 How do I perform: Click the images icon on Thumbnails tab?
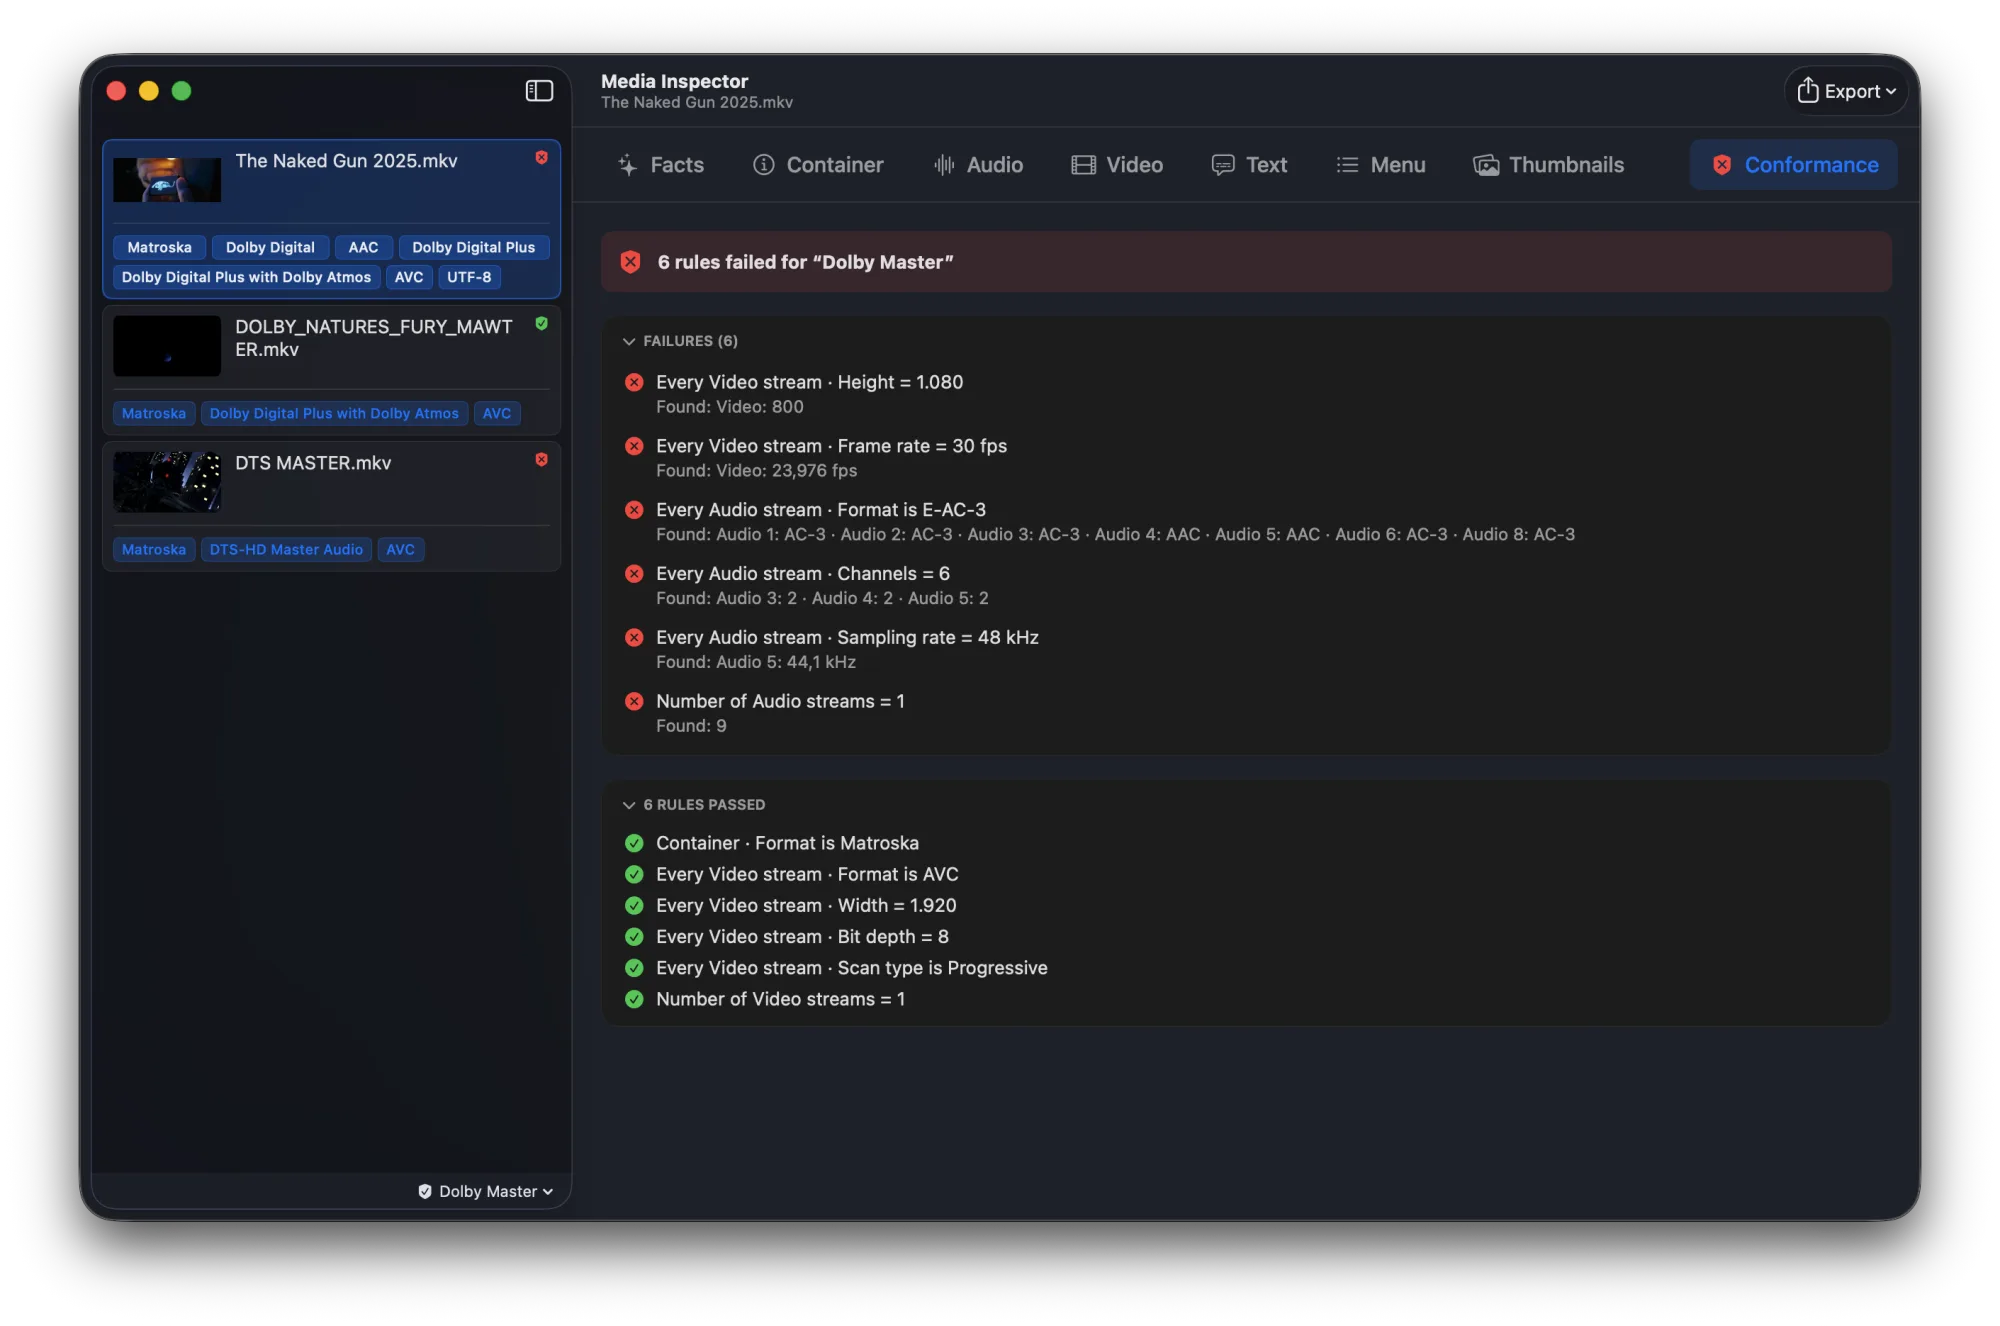1486,165
